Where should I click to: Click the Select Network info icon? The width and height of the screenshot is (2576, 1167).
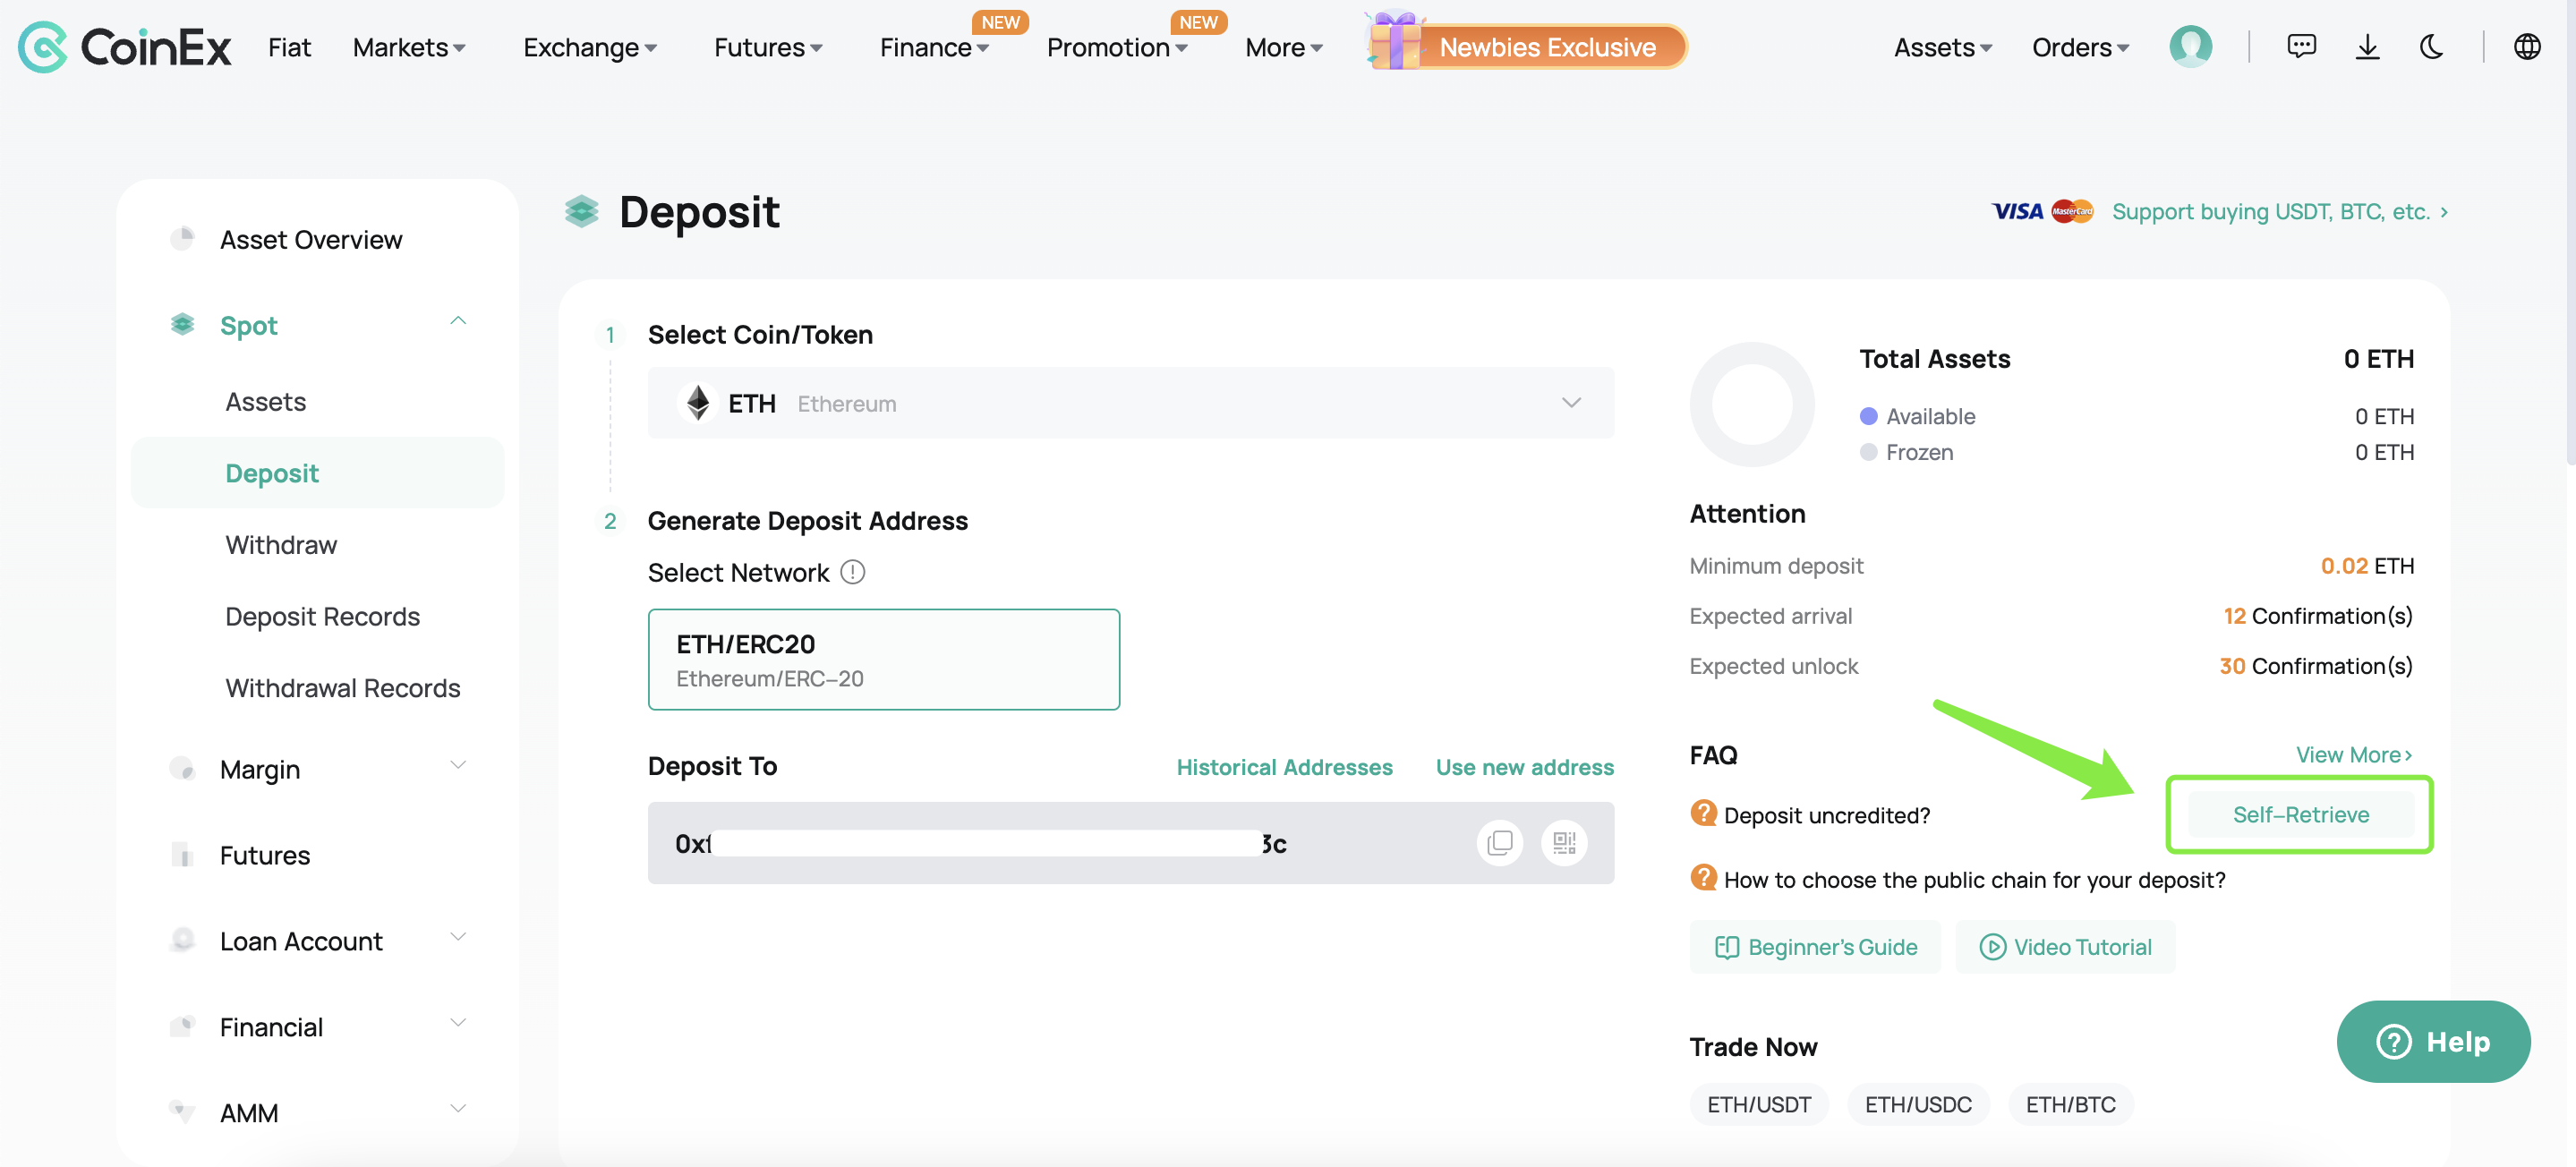click(x=852, y=572)
